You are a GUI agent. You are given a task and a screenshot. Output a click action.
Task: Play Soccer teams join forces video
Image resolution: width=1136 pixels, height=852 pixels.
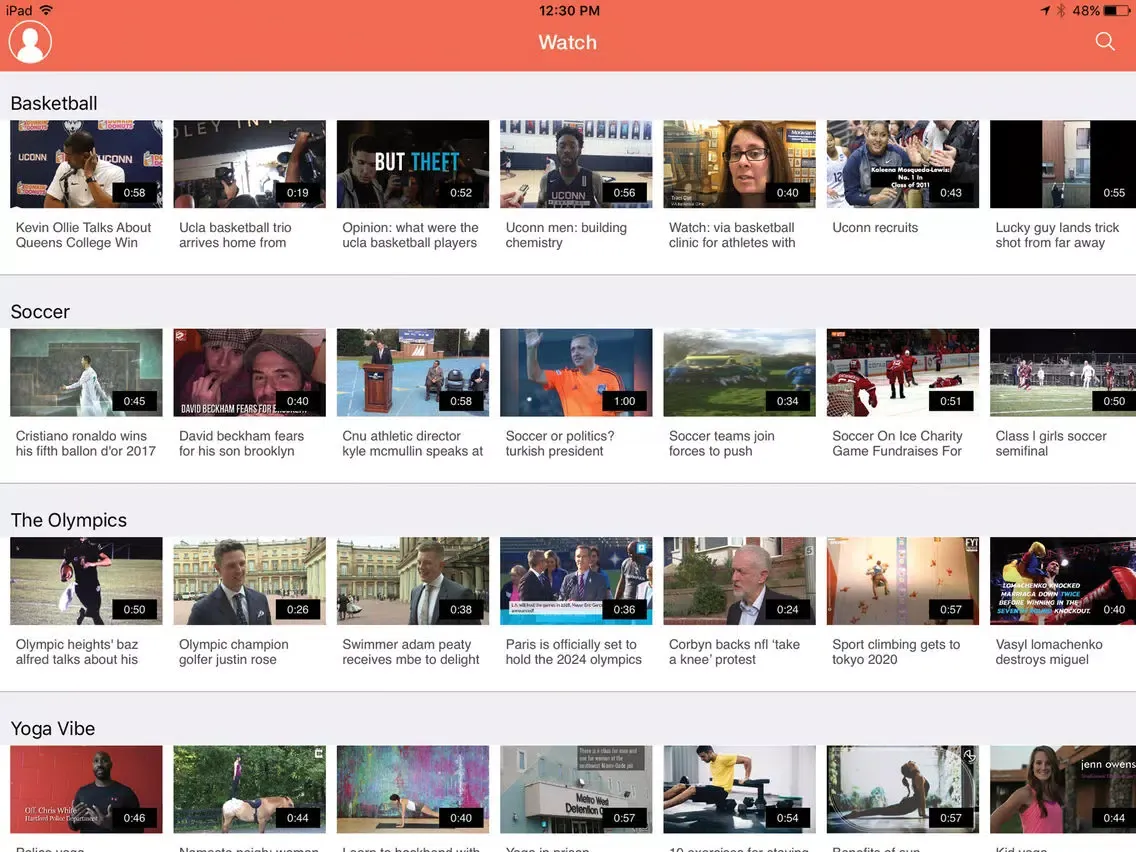740,372
